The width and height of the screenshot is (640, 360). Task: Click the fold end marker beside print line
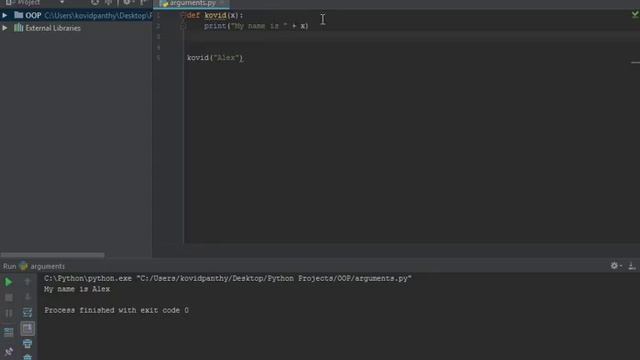pyautogui.click(x=183, y=26)
